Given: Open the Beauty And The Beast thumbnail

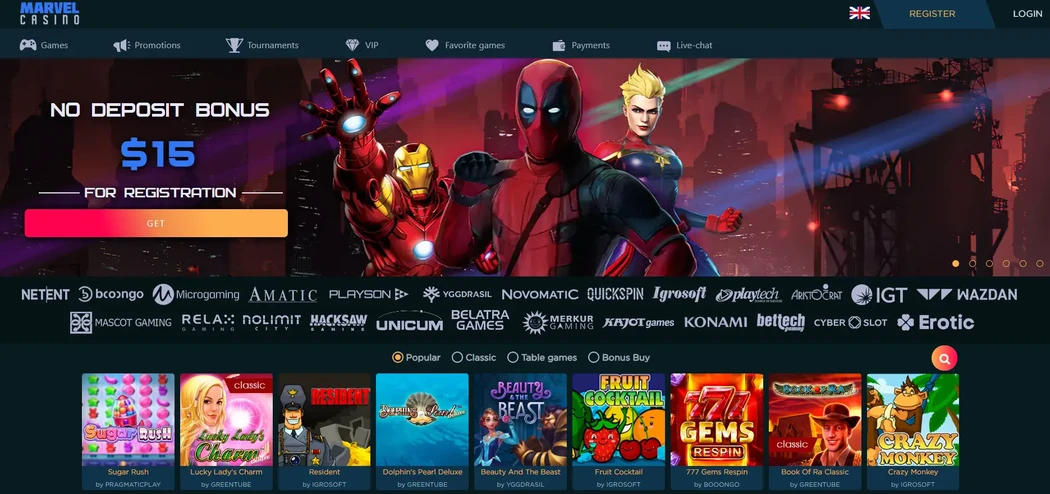Looking at the screenshot, I should (x=520, y=420).
